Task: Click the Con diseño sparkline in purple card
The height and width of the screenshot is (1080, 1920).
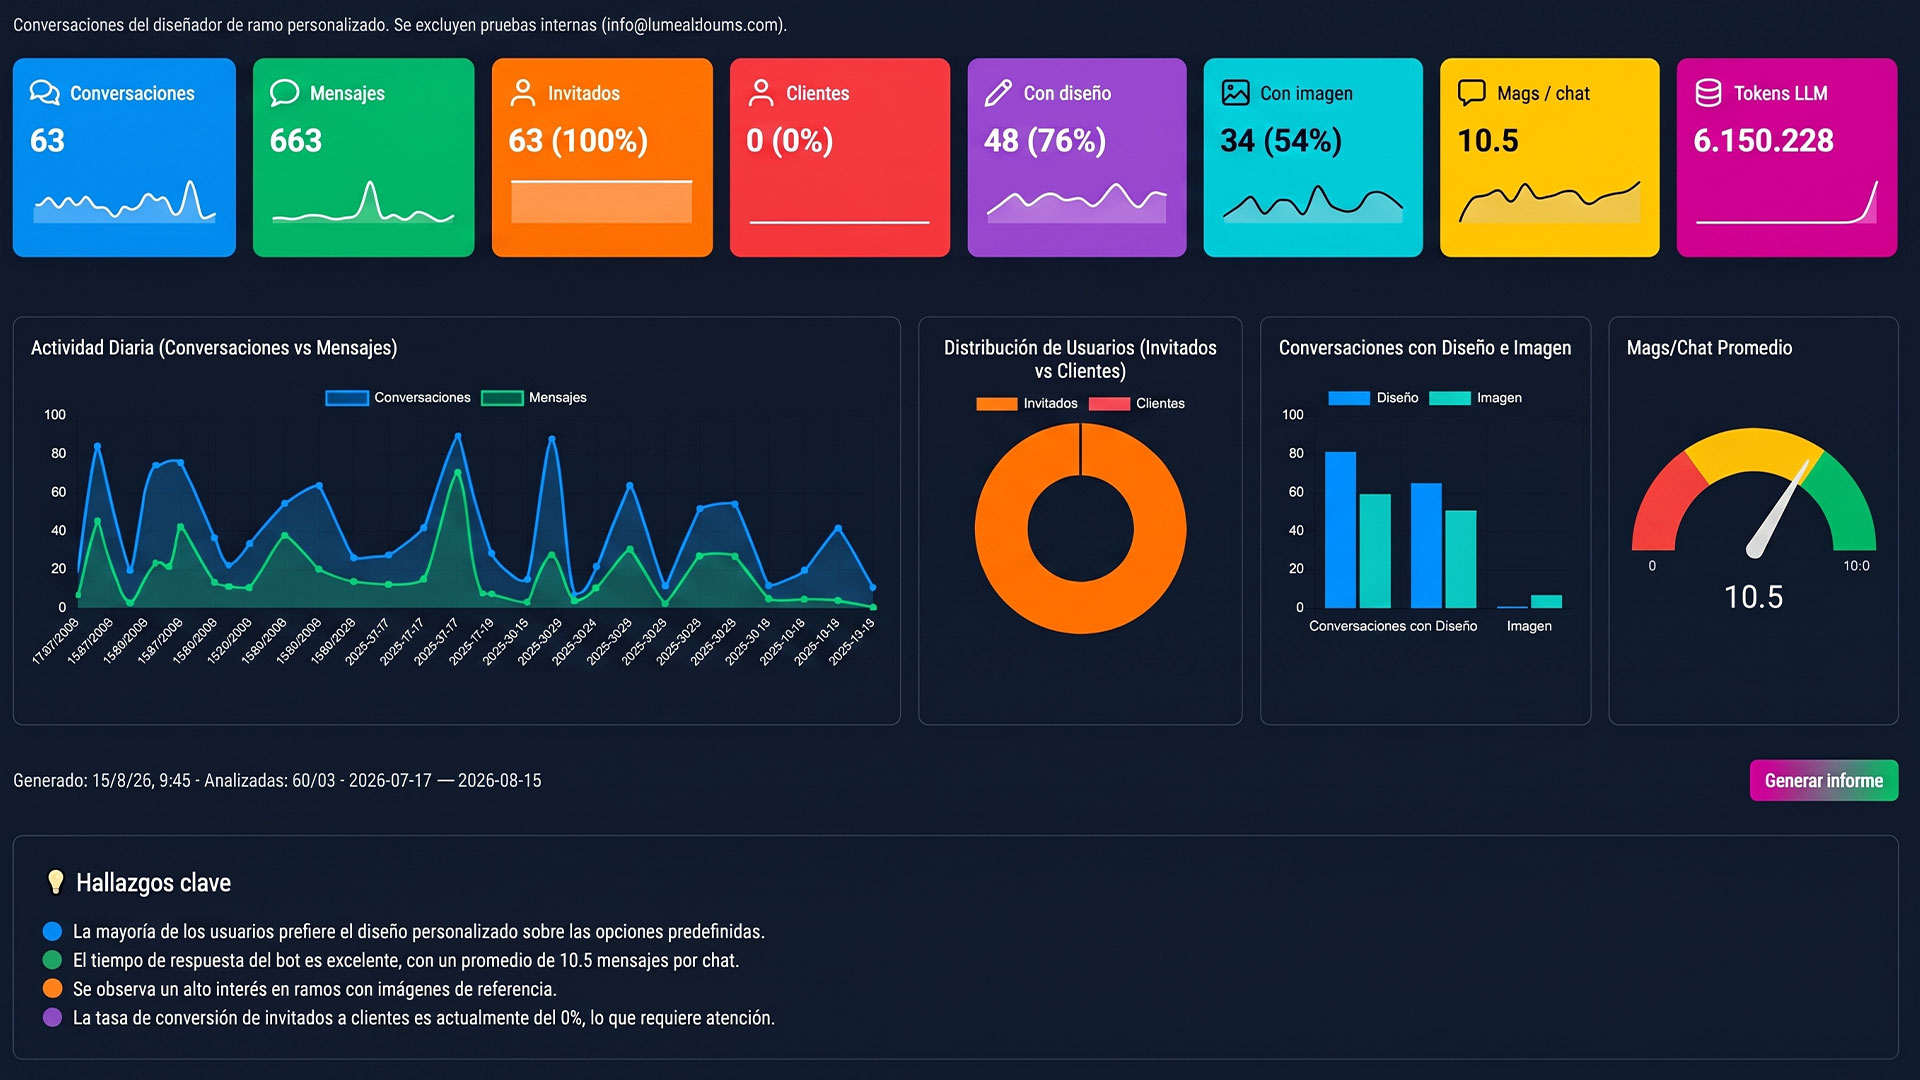Action: tap(1076, 203)
